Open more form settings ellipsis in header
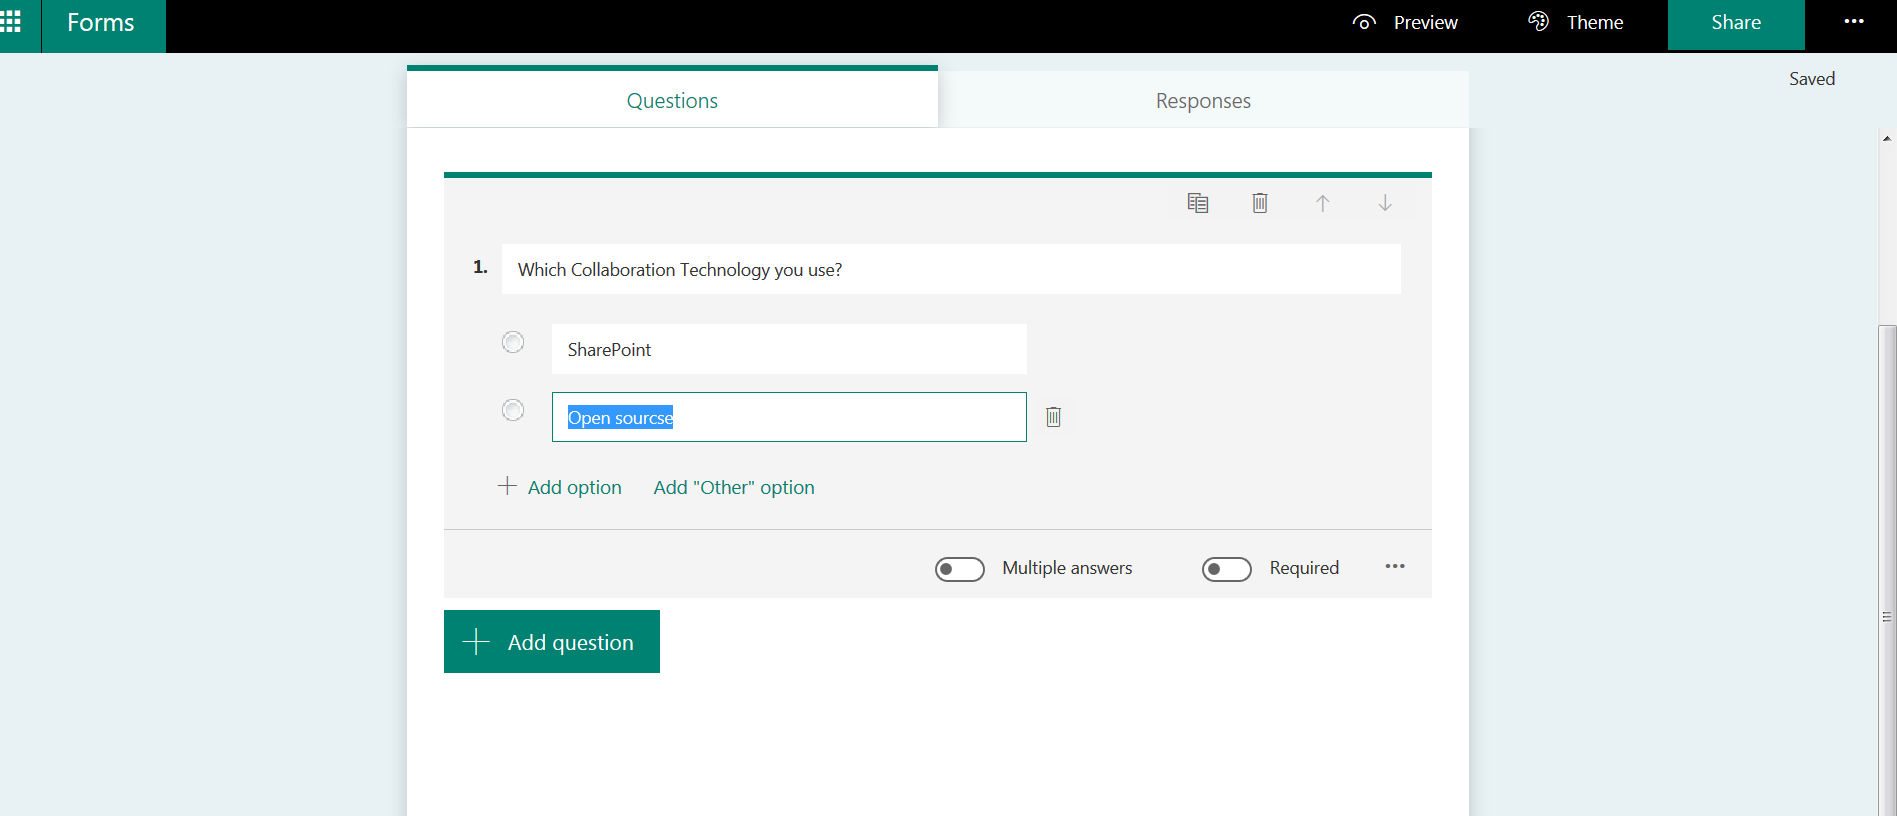The height and width of the screenshot is (816, 1897). 1853,22
